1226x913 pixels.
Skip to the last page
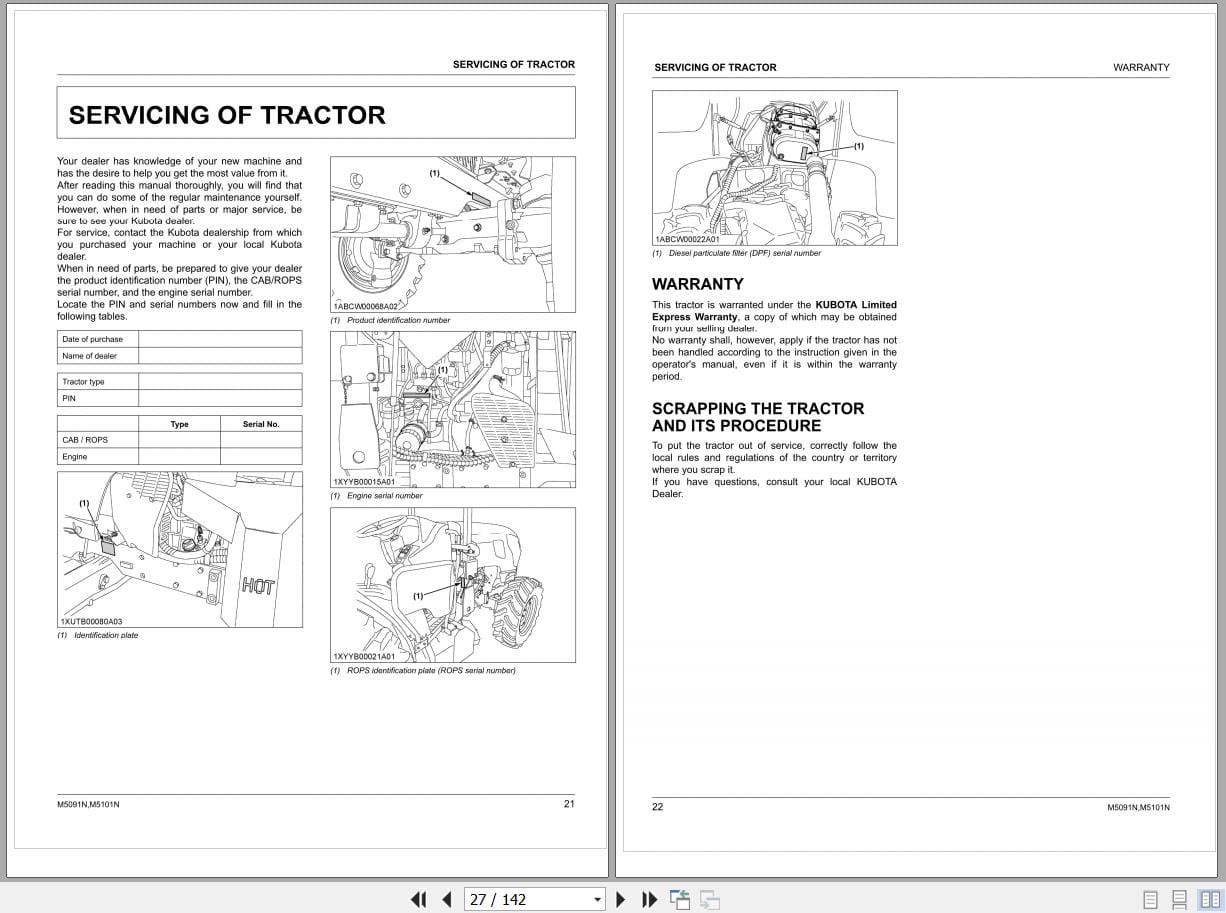[x=650, y=899]
